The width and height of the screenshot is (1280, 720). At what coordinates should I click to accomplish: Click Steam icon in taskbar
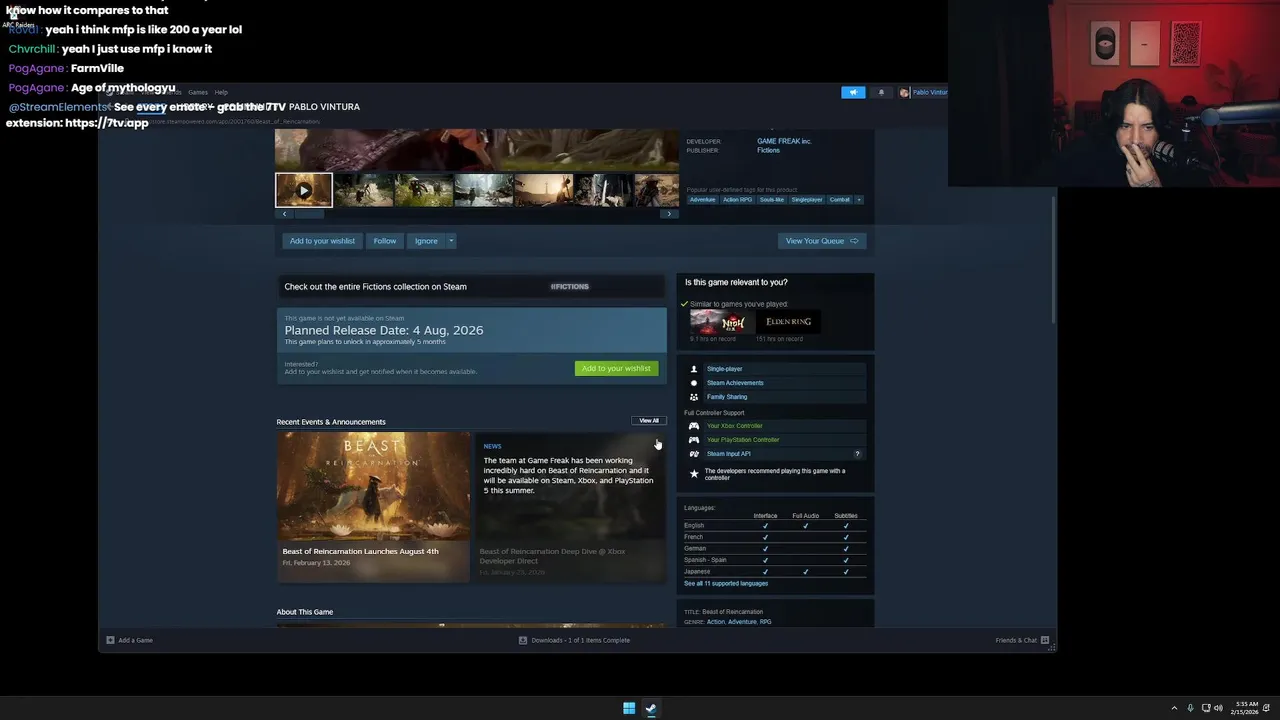coord(651,708)
